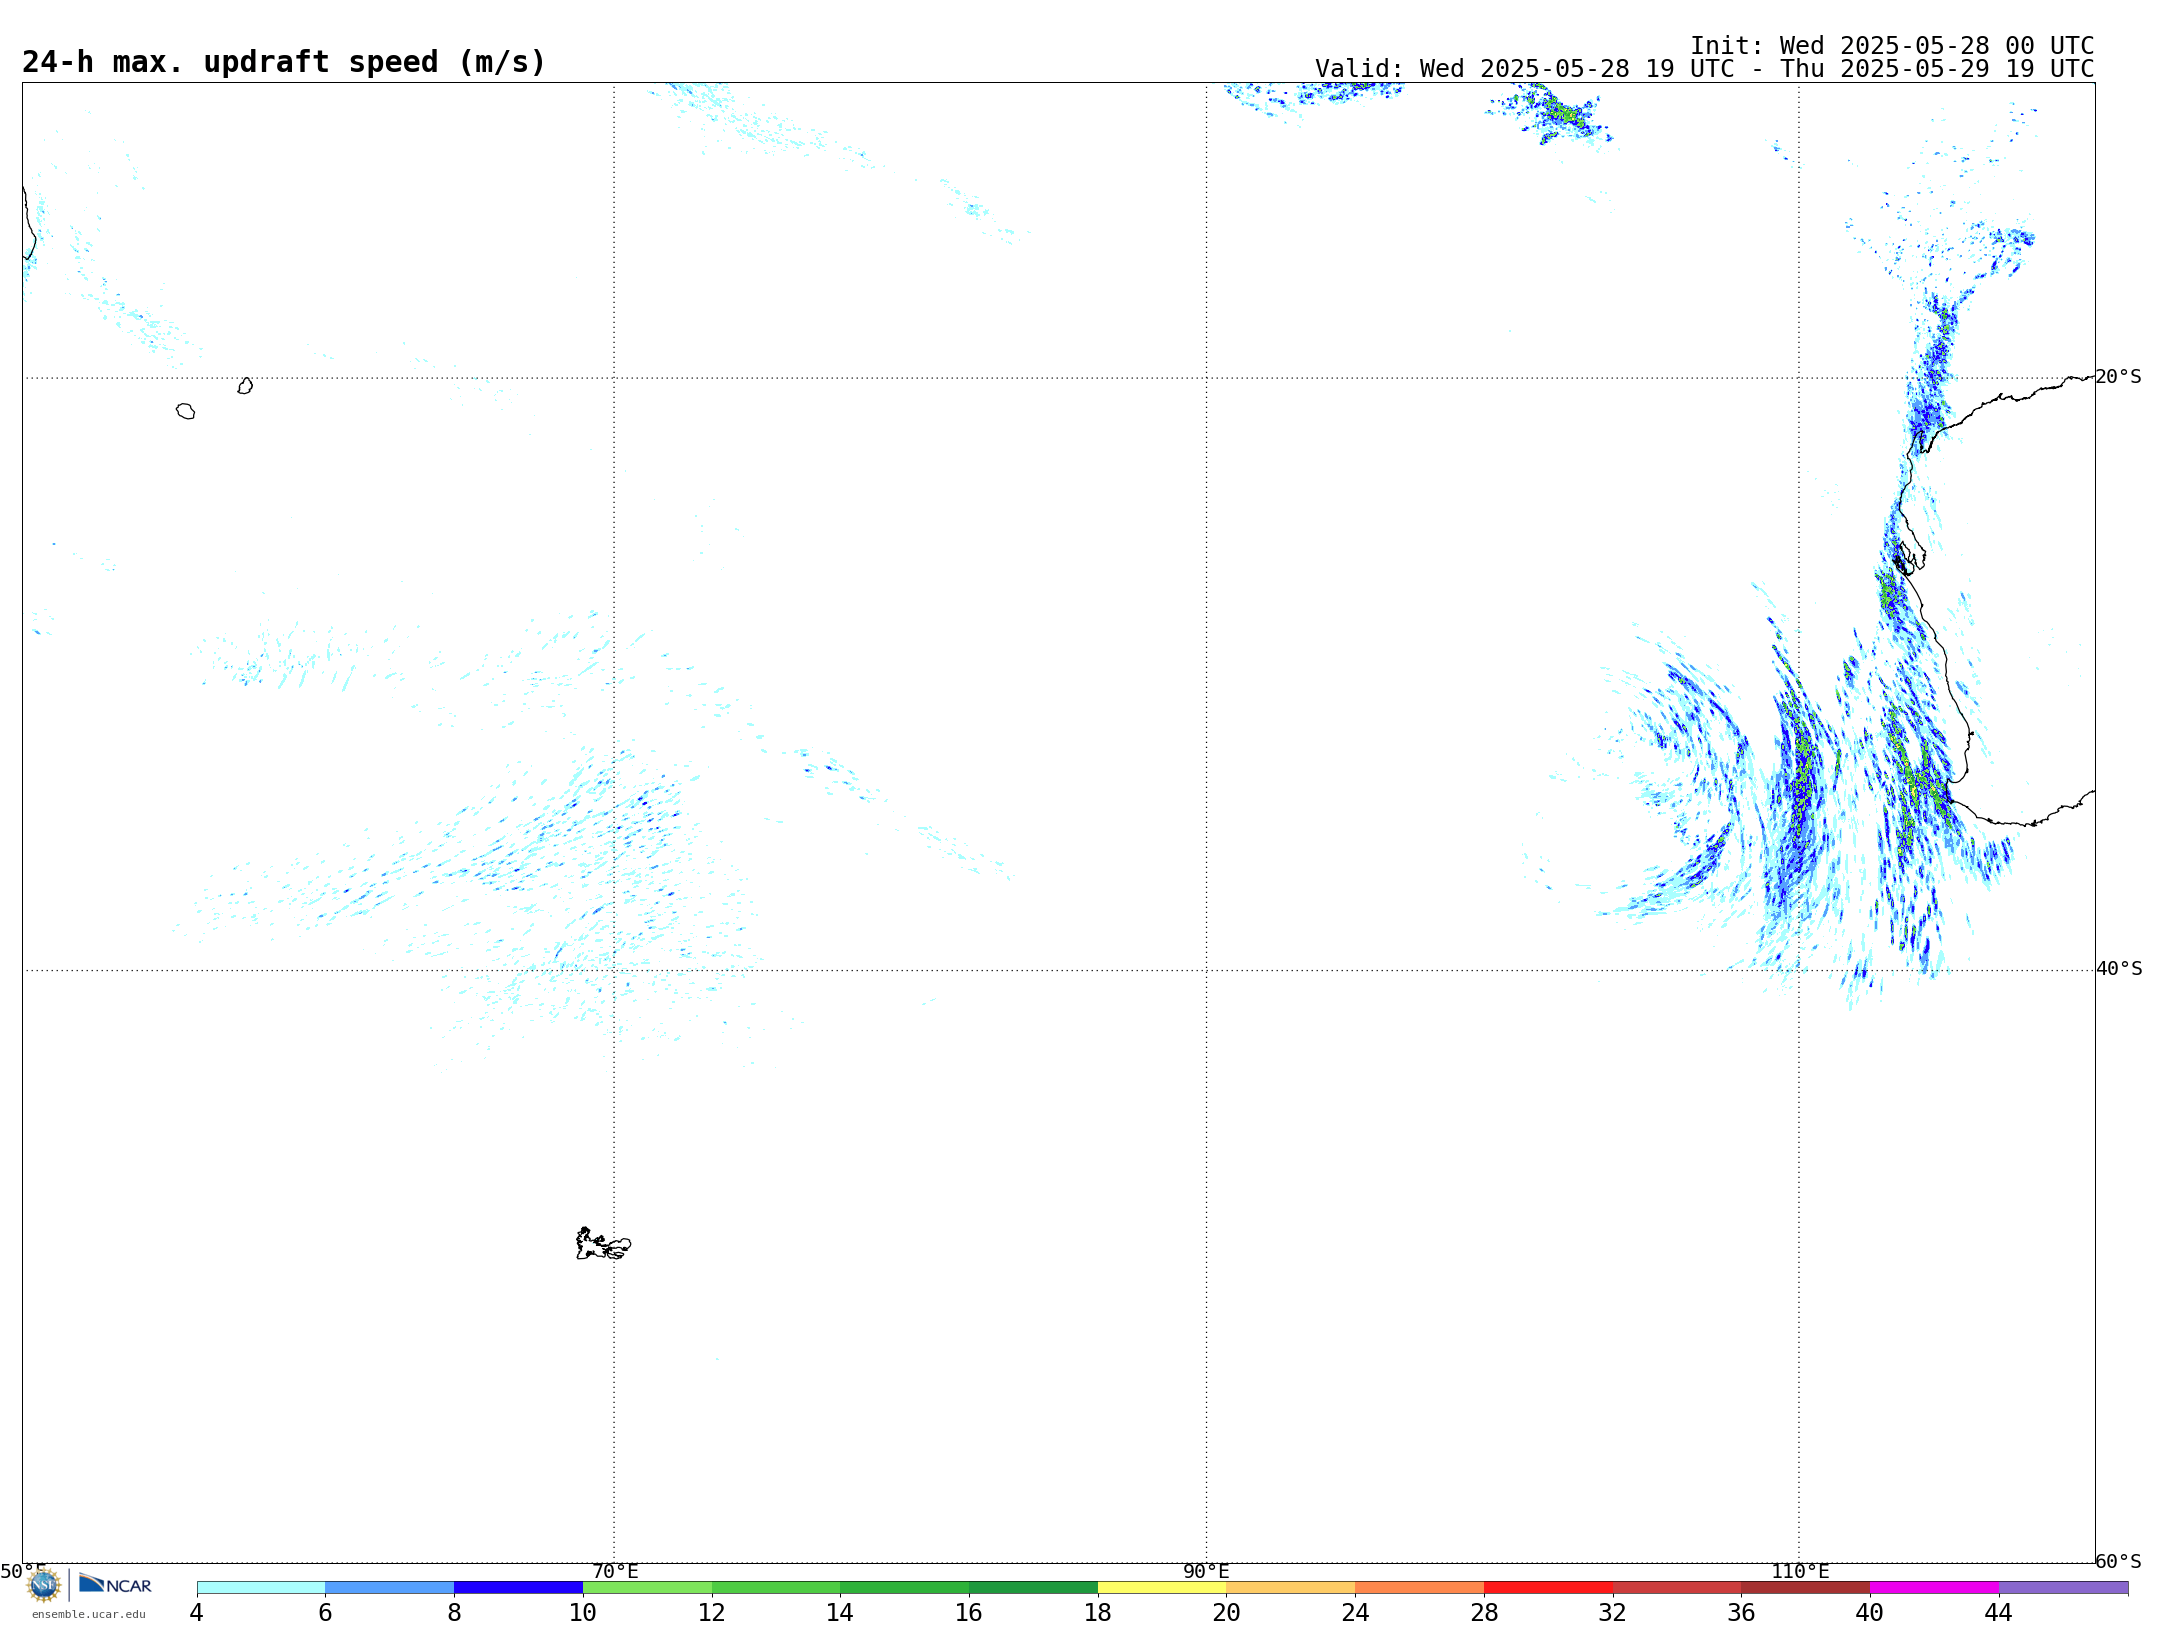
Task: Click the colorbar tick label '44'
Action: [x=1999, y=1613]
